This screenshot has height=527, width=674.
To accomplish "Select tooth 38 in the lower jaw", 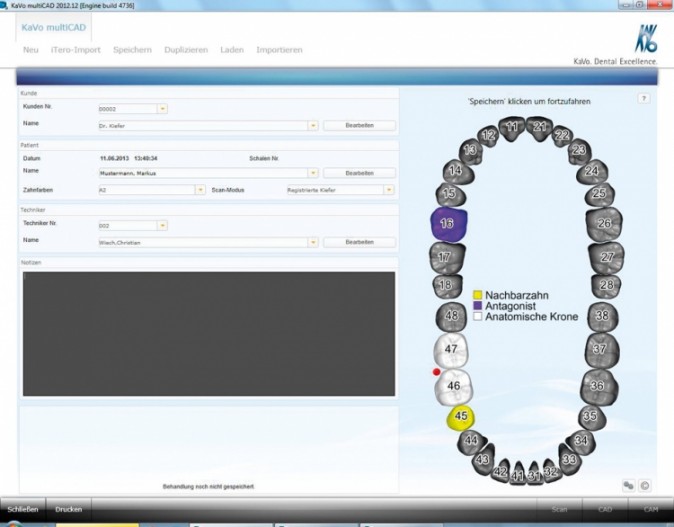I will click(602, 316).
